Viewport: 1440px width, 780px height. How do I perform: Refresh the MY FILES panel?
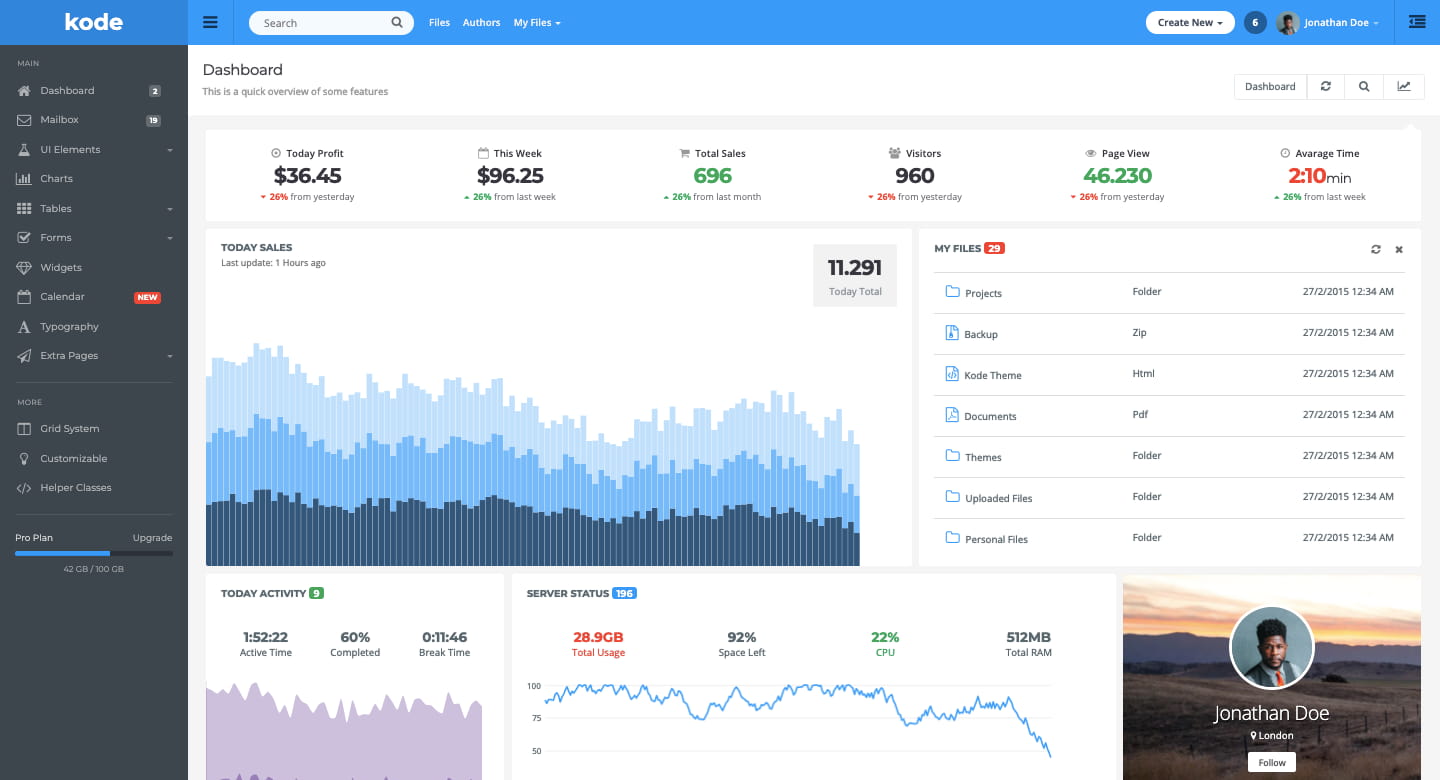tap(1375, 249)
